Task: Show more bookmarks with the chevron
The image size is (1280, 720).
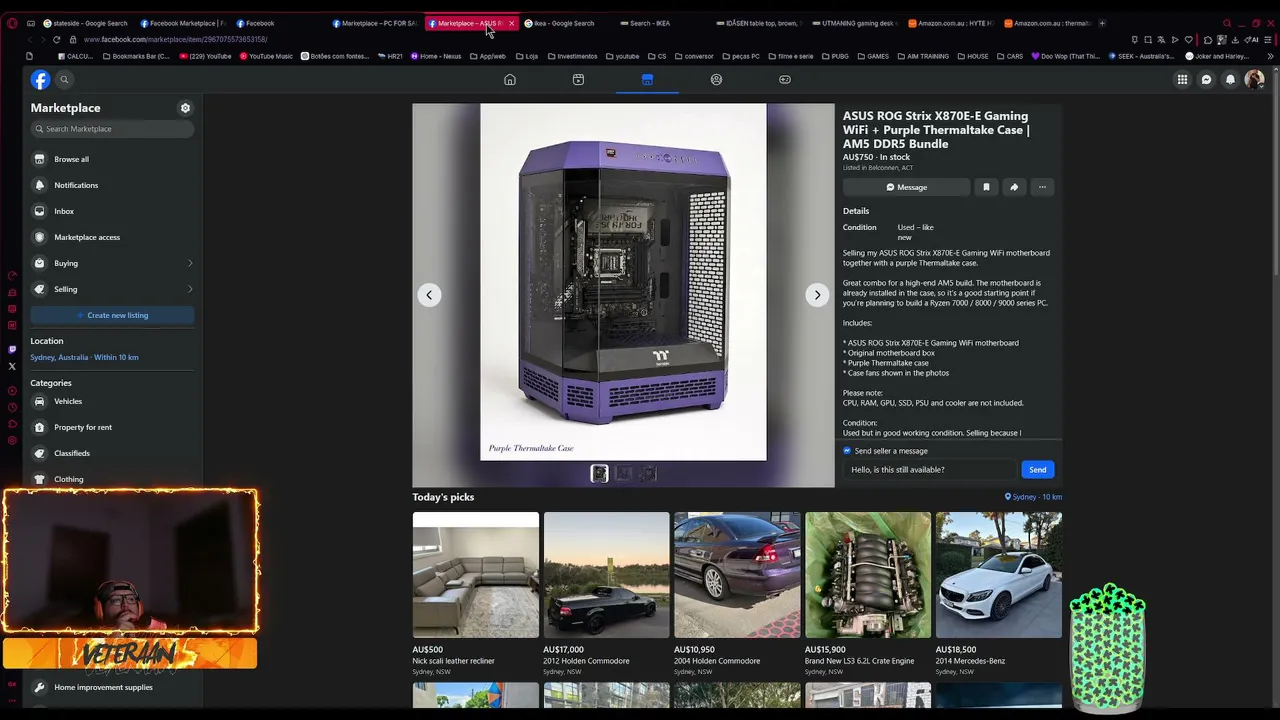Action: [x=1270, y=56]
